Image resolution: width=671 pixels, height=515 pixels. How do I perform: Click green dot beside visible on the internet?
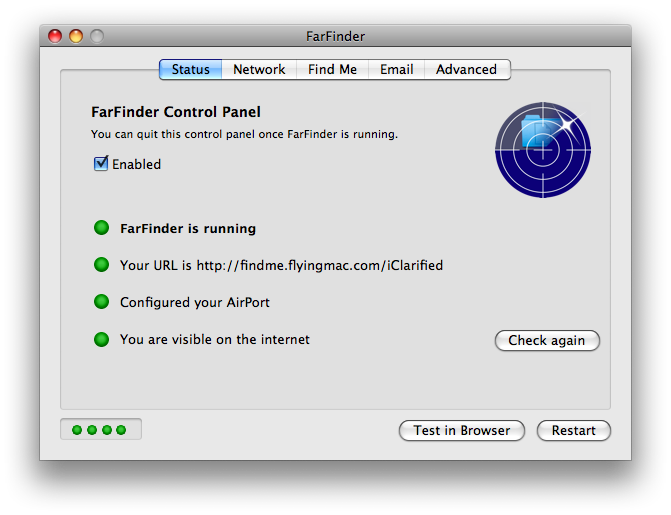pos(101,339)
